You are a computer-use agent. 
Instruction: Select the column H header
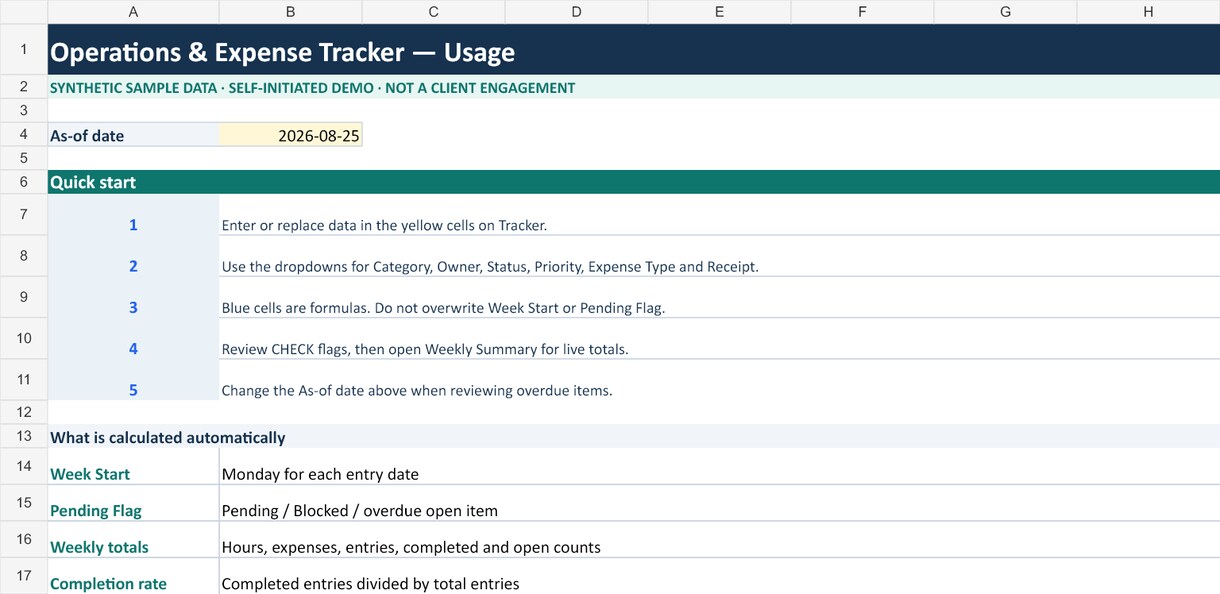[1148, 12]
